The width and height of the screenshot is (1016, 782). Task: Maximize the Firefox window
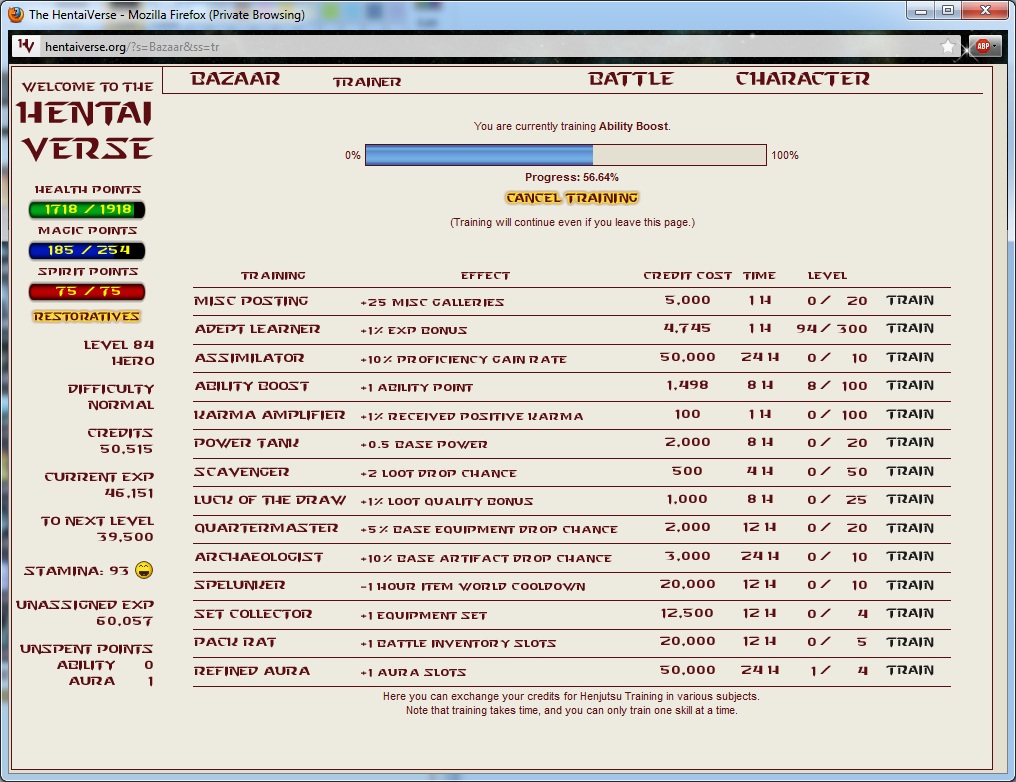tap(948, 11)
